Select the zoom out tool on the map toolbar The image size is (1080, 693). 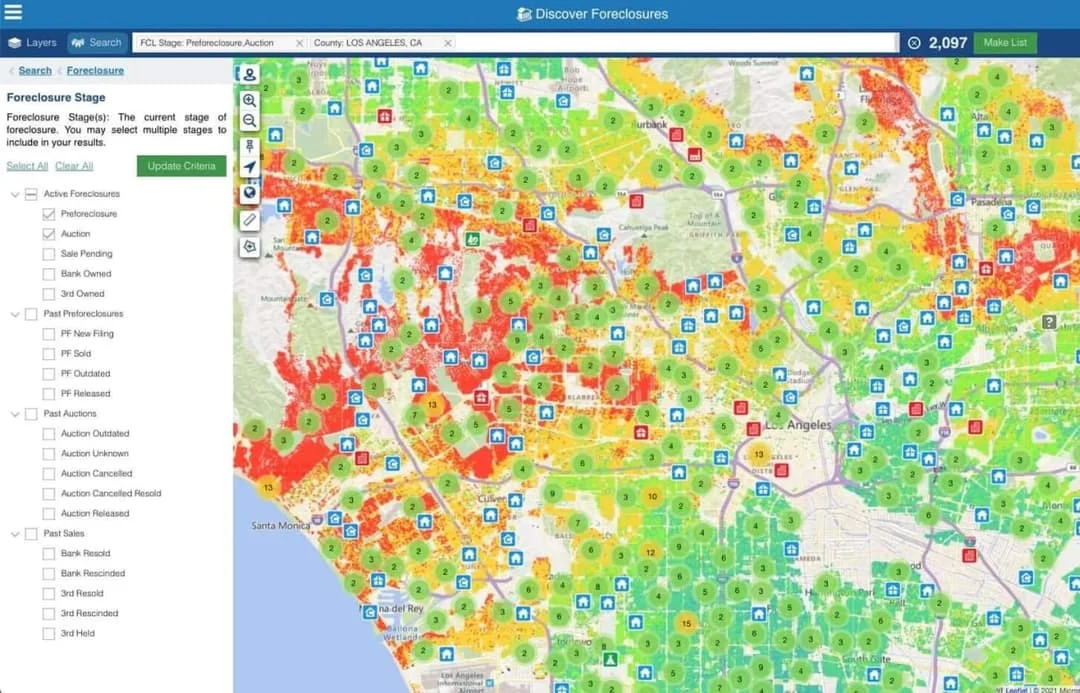tap(250, 121)
